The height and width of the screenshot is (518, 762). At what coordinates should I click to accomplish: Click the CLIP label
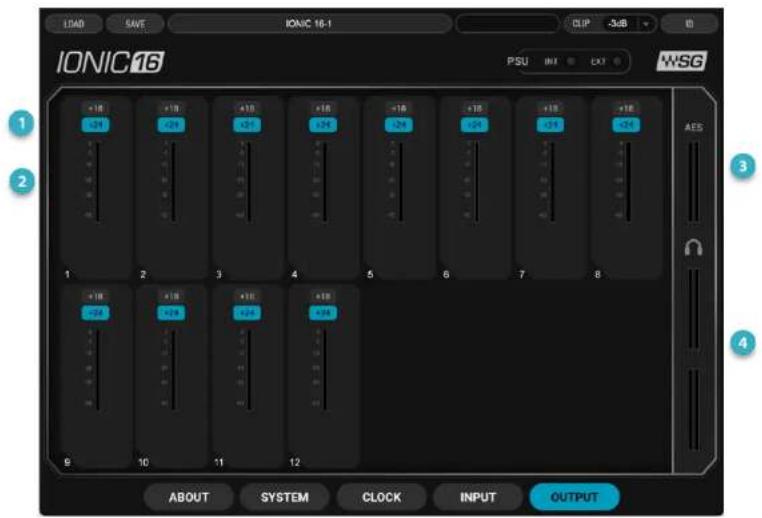tap(581, 23)
